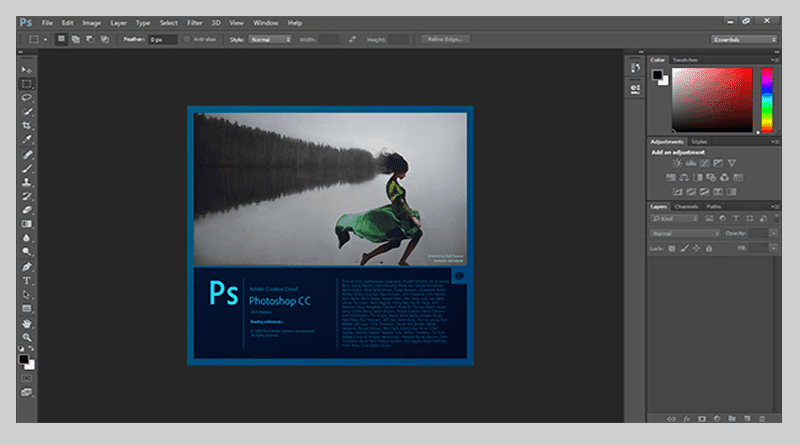Adjust the hue spectrum slider

coord(767,100)
